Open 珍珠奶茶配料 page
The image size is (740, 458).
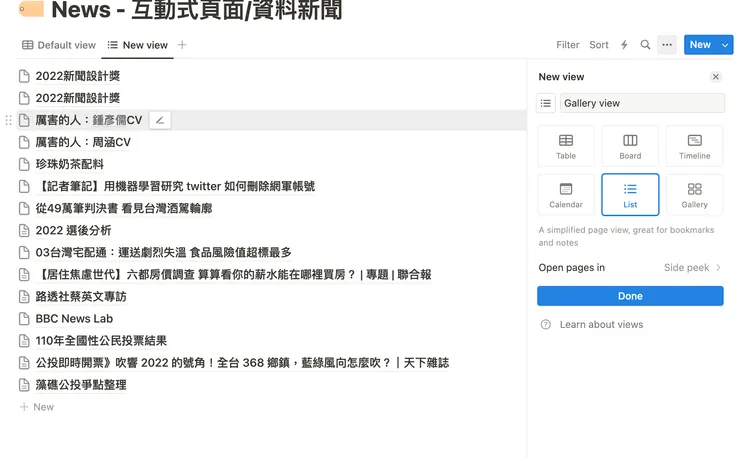(69, 164)
